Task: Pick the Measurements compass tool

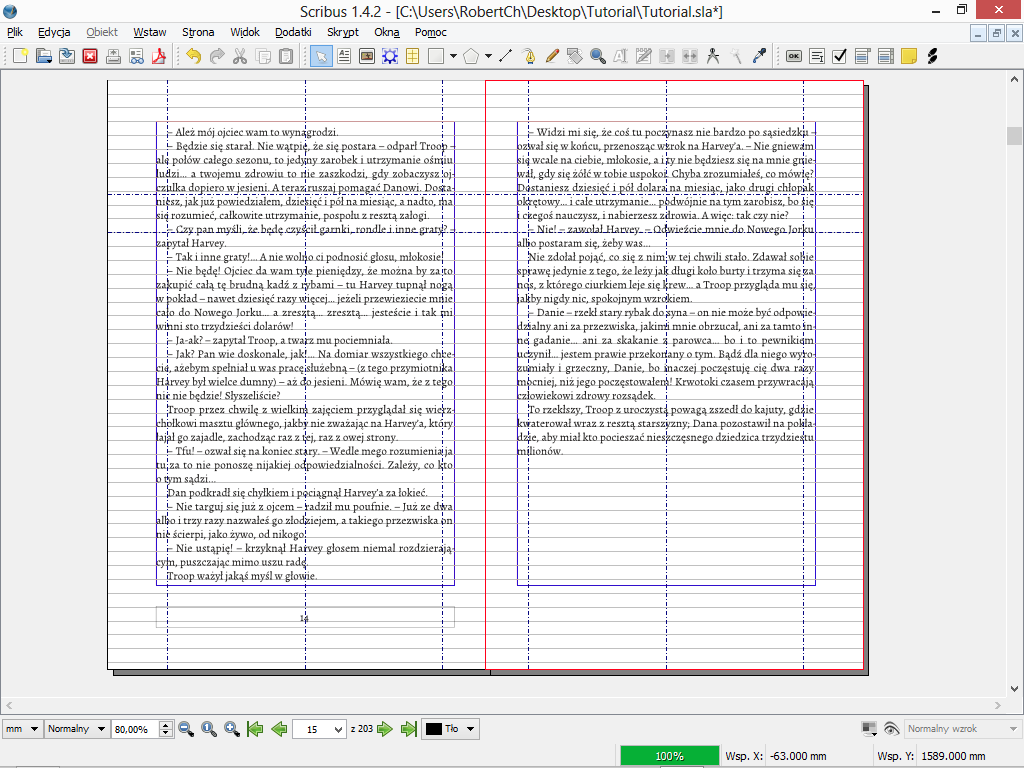Action: 713,56
